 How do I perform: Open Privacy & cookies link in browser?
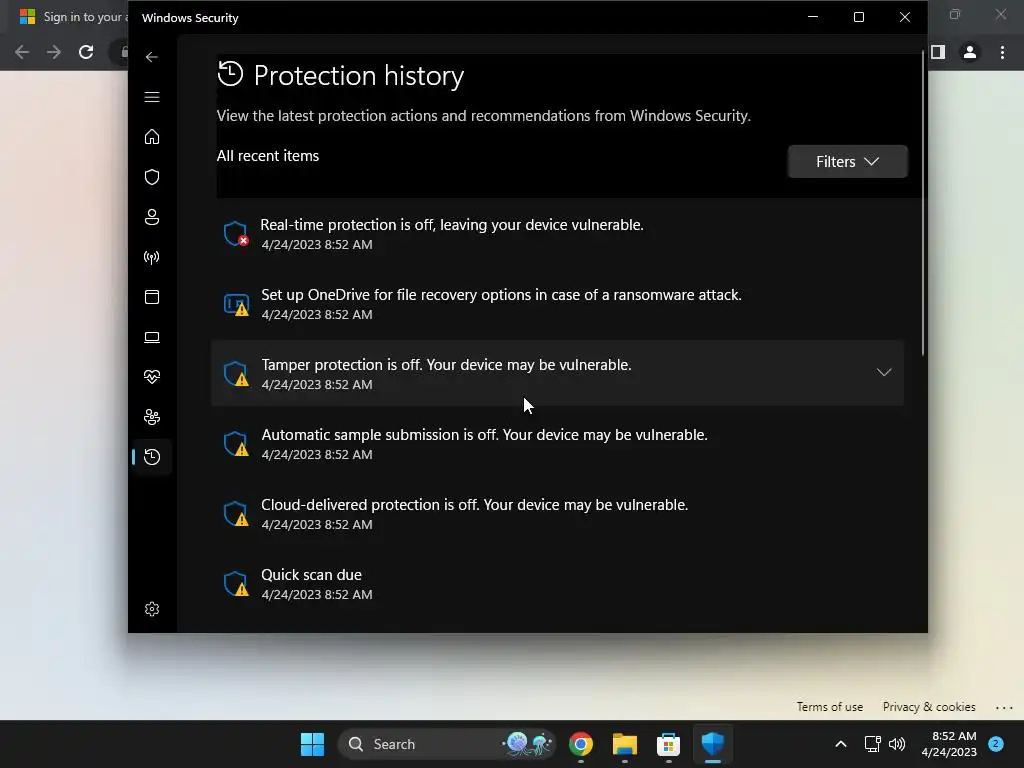tap(929, 707)
